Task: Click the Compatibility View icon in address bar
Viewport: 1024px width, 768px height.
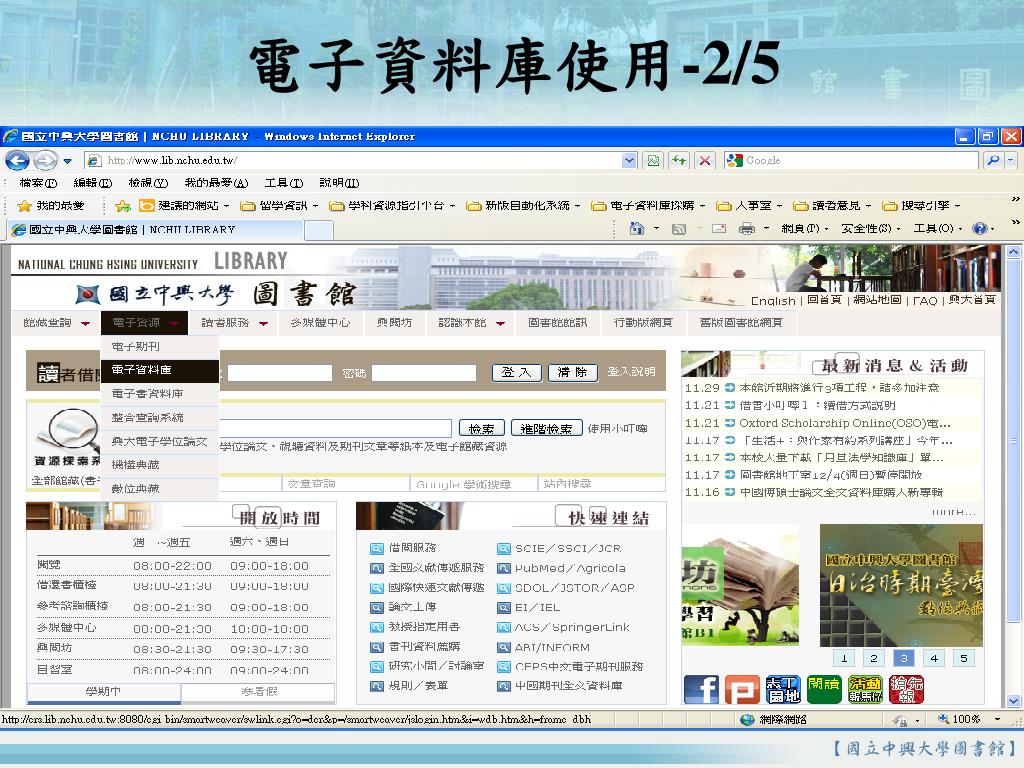Action: tap(653, 160)
